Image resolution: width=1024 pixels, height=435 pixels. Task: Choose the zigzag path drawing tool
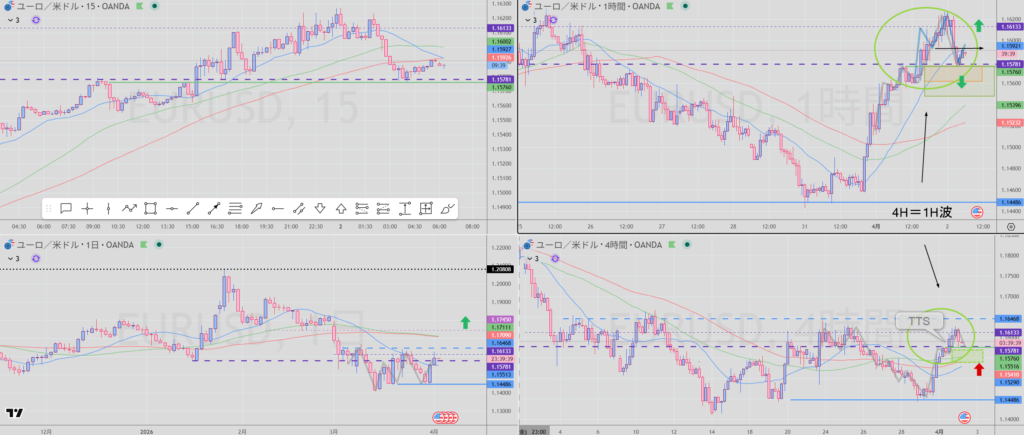(129, 208)
